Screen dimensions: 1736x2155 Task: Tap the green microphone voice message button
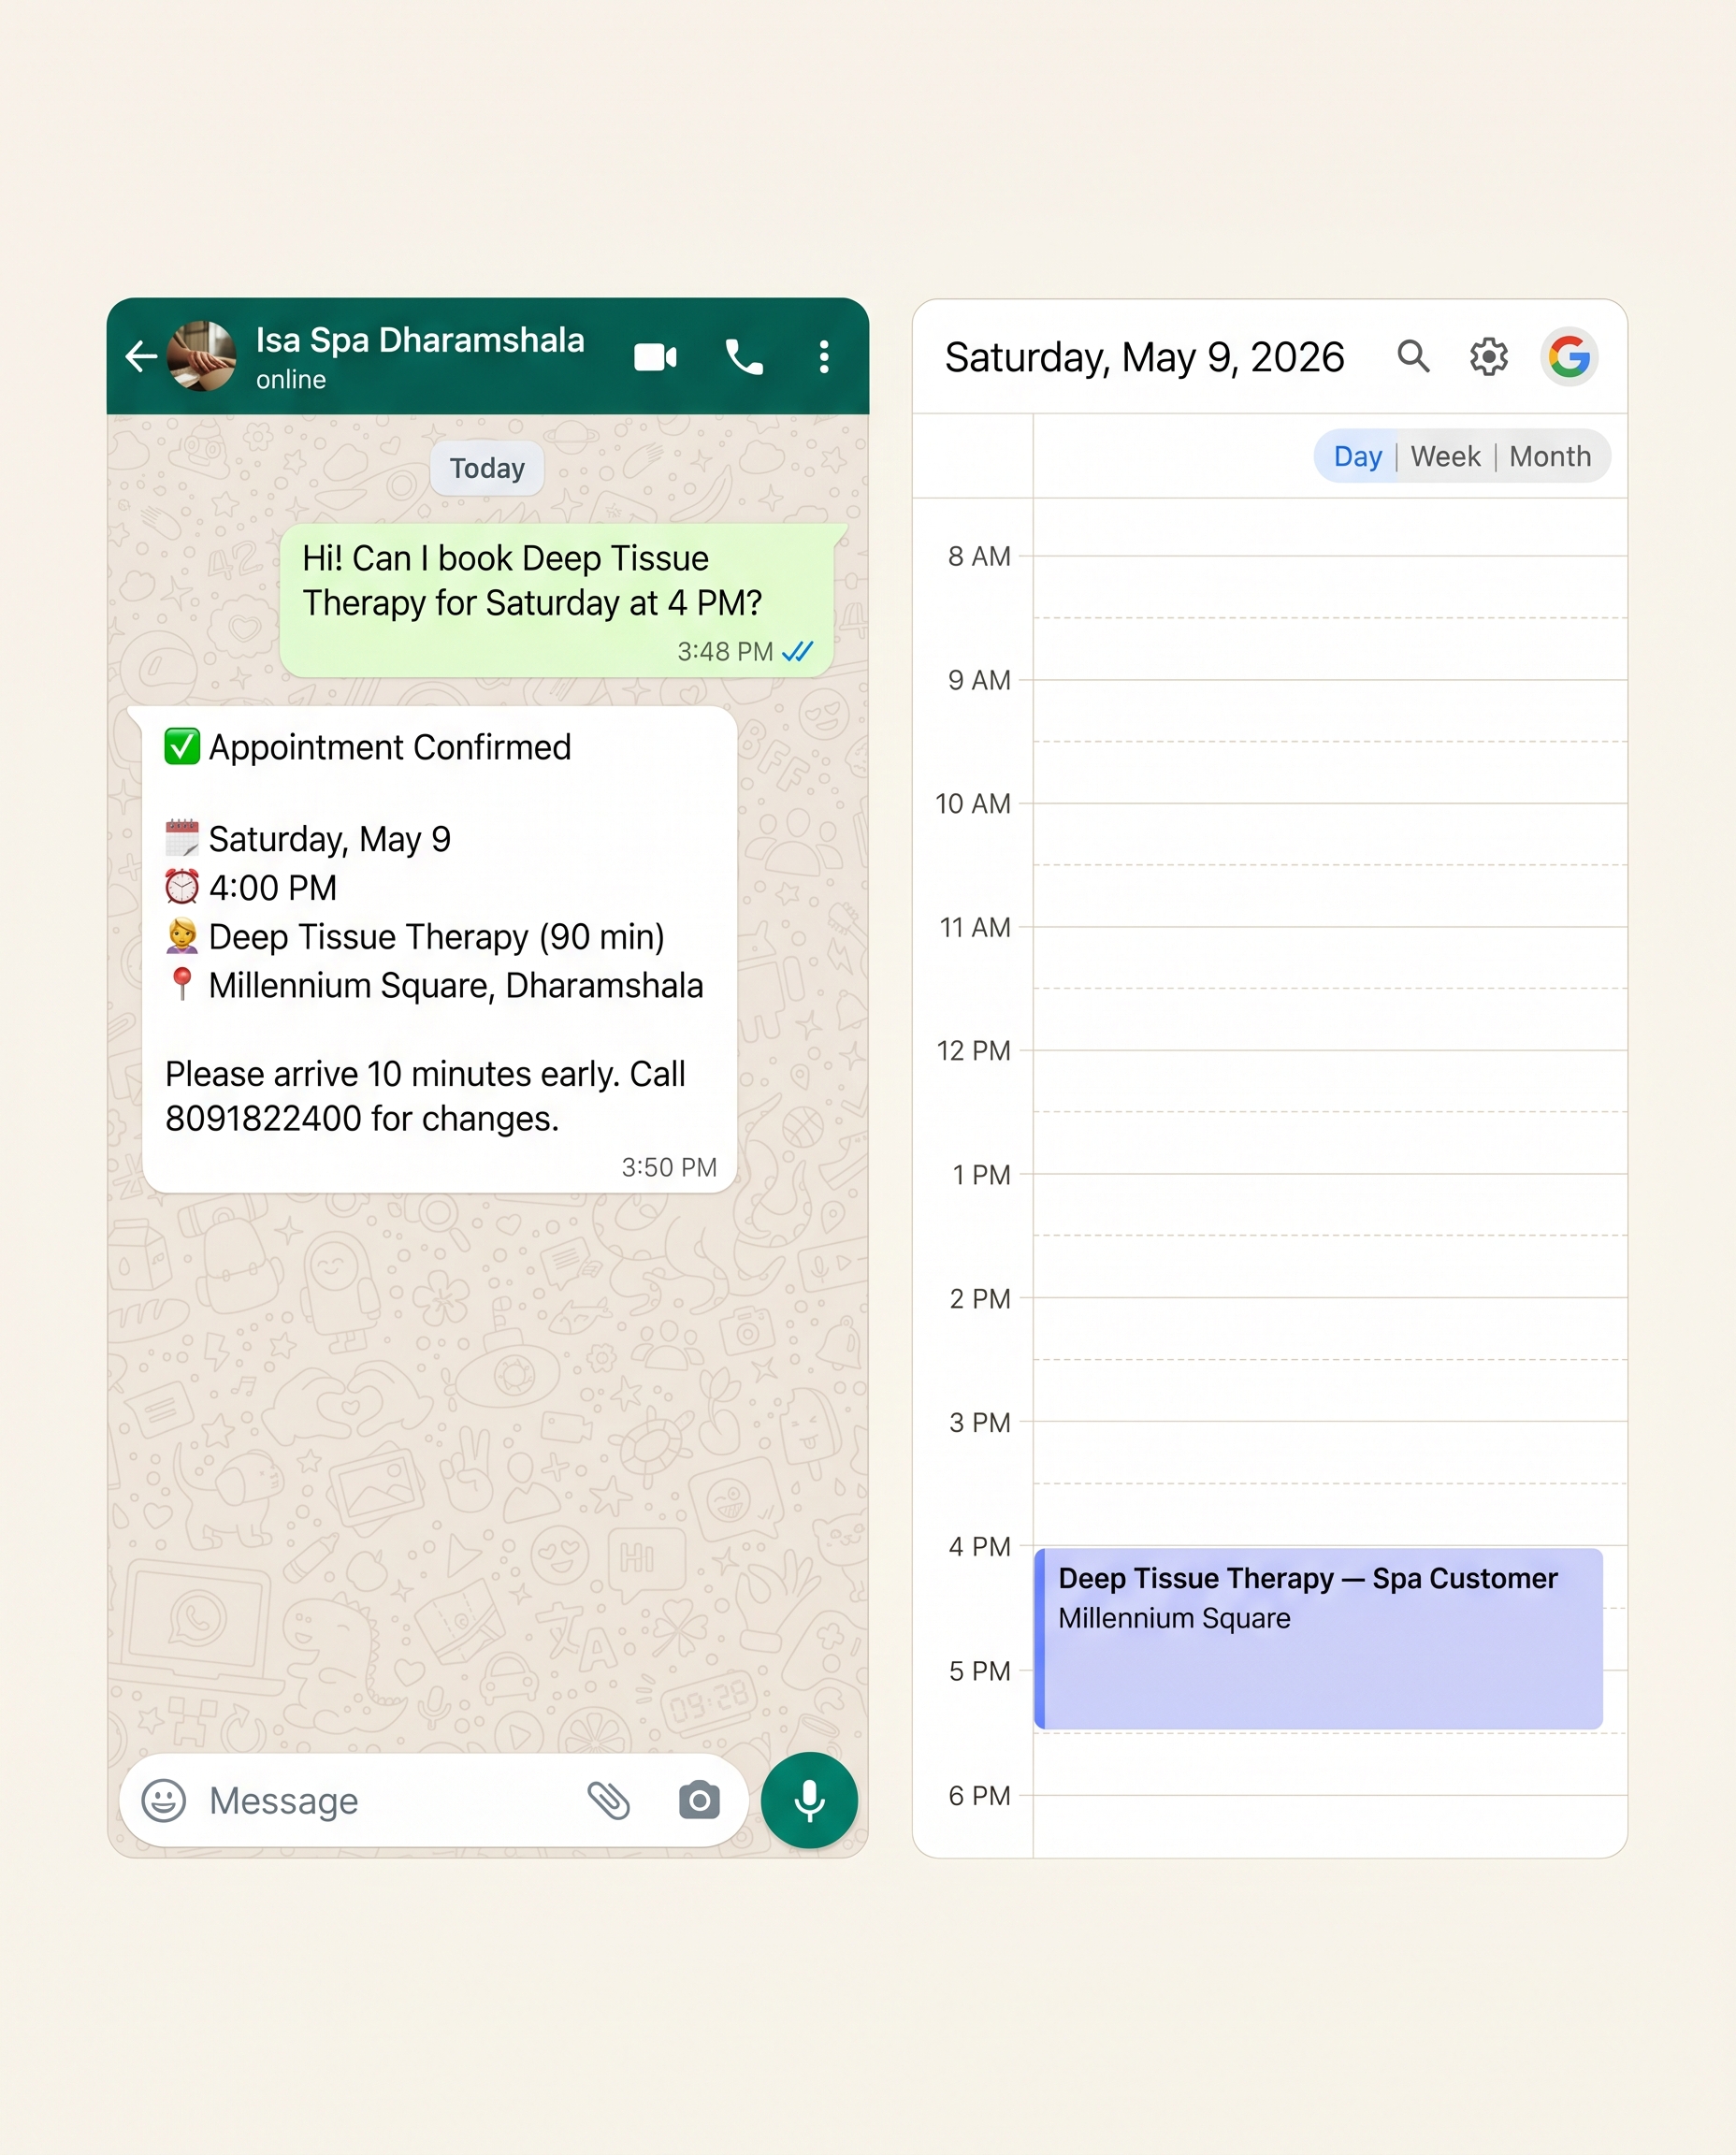pyautogui.click(x=809, y=1800)
